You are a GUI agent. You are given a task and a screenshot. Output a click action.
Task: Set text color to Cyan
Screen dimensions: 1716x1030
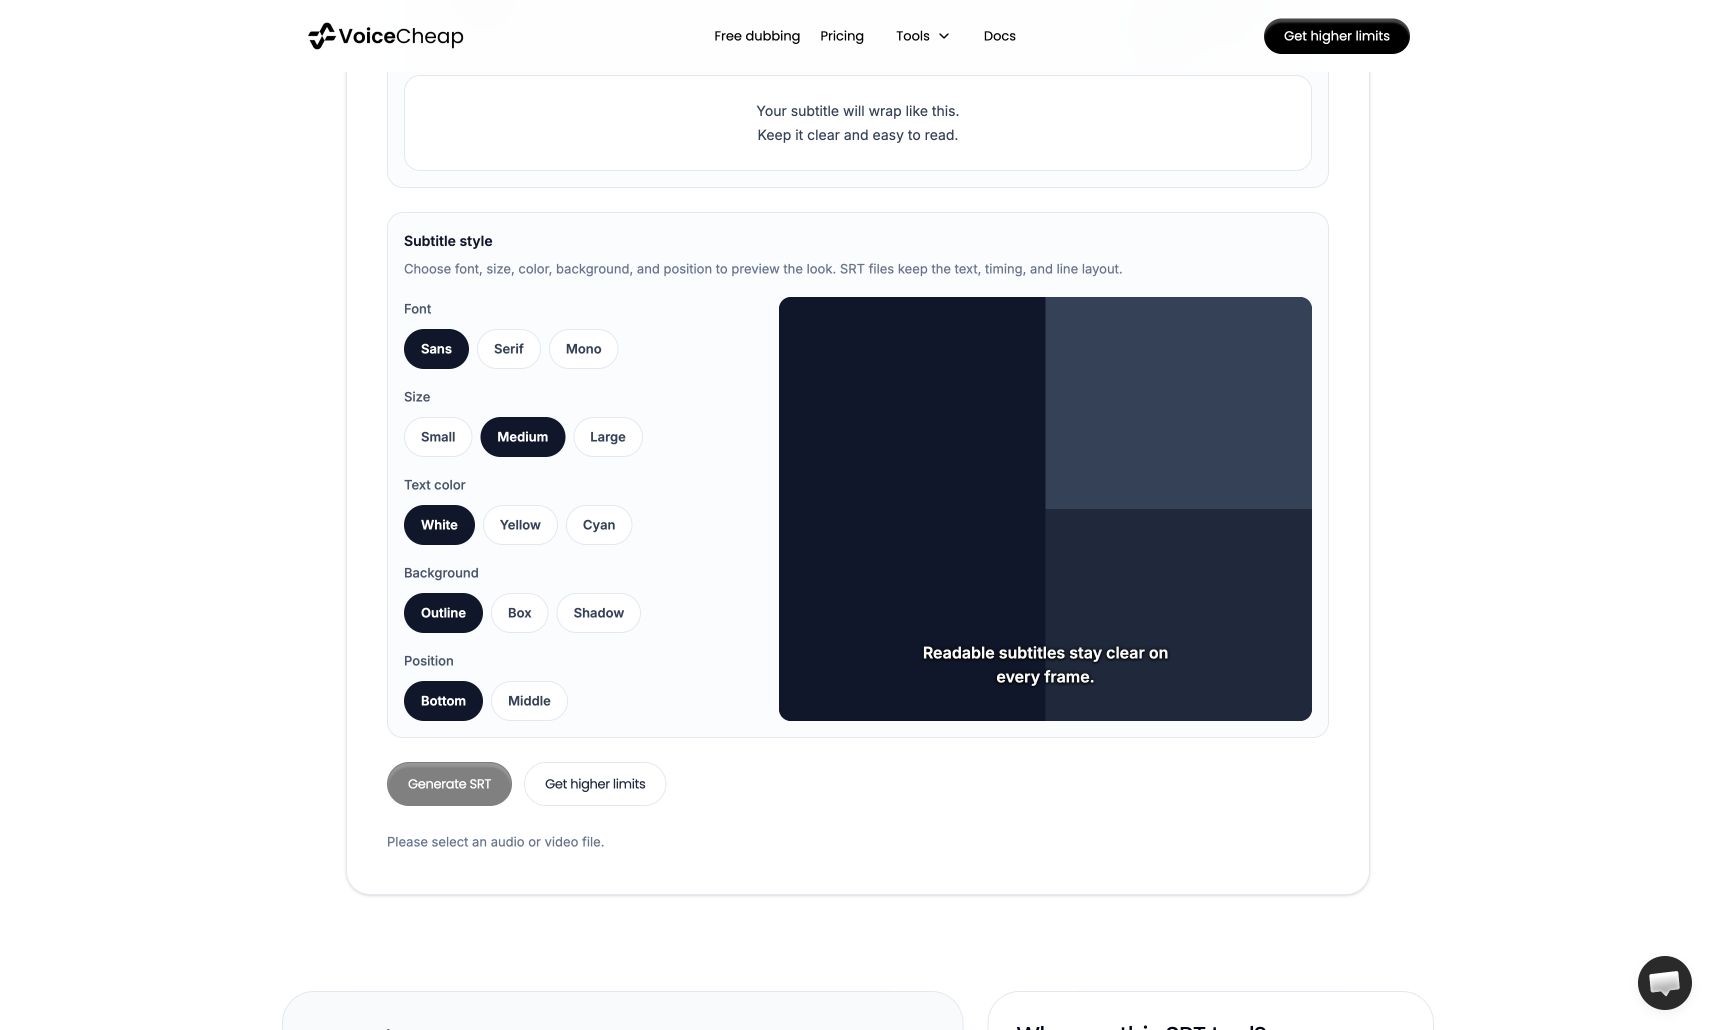pyautogui.click(x=598, y=525)
